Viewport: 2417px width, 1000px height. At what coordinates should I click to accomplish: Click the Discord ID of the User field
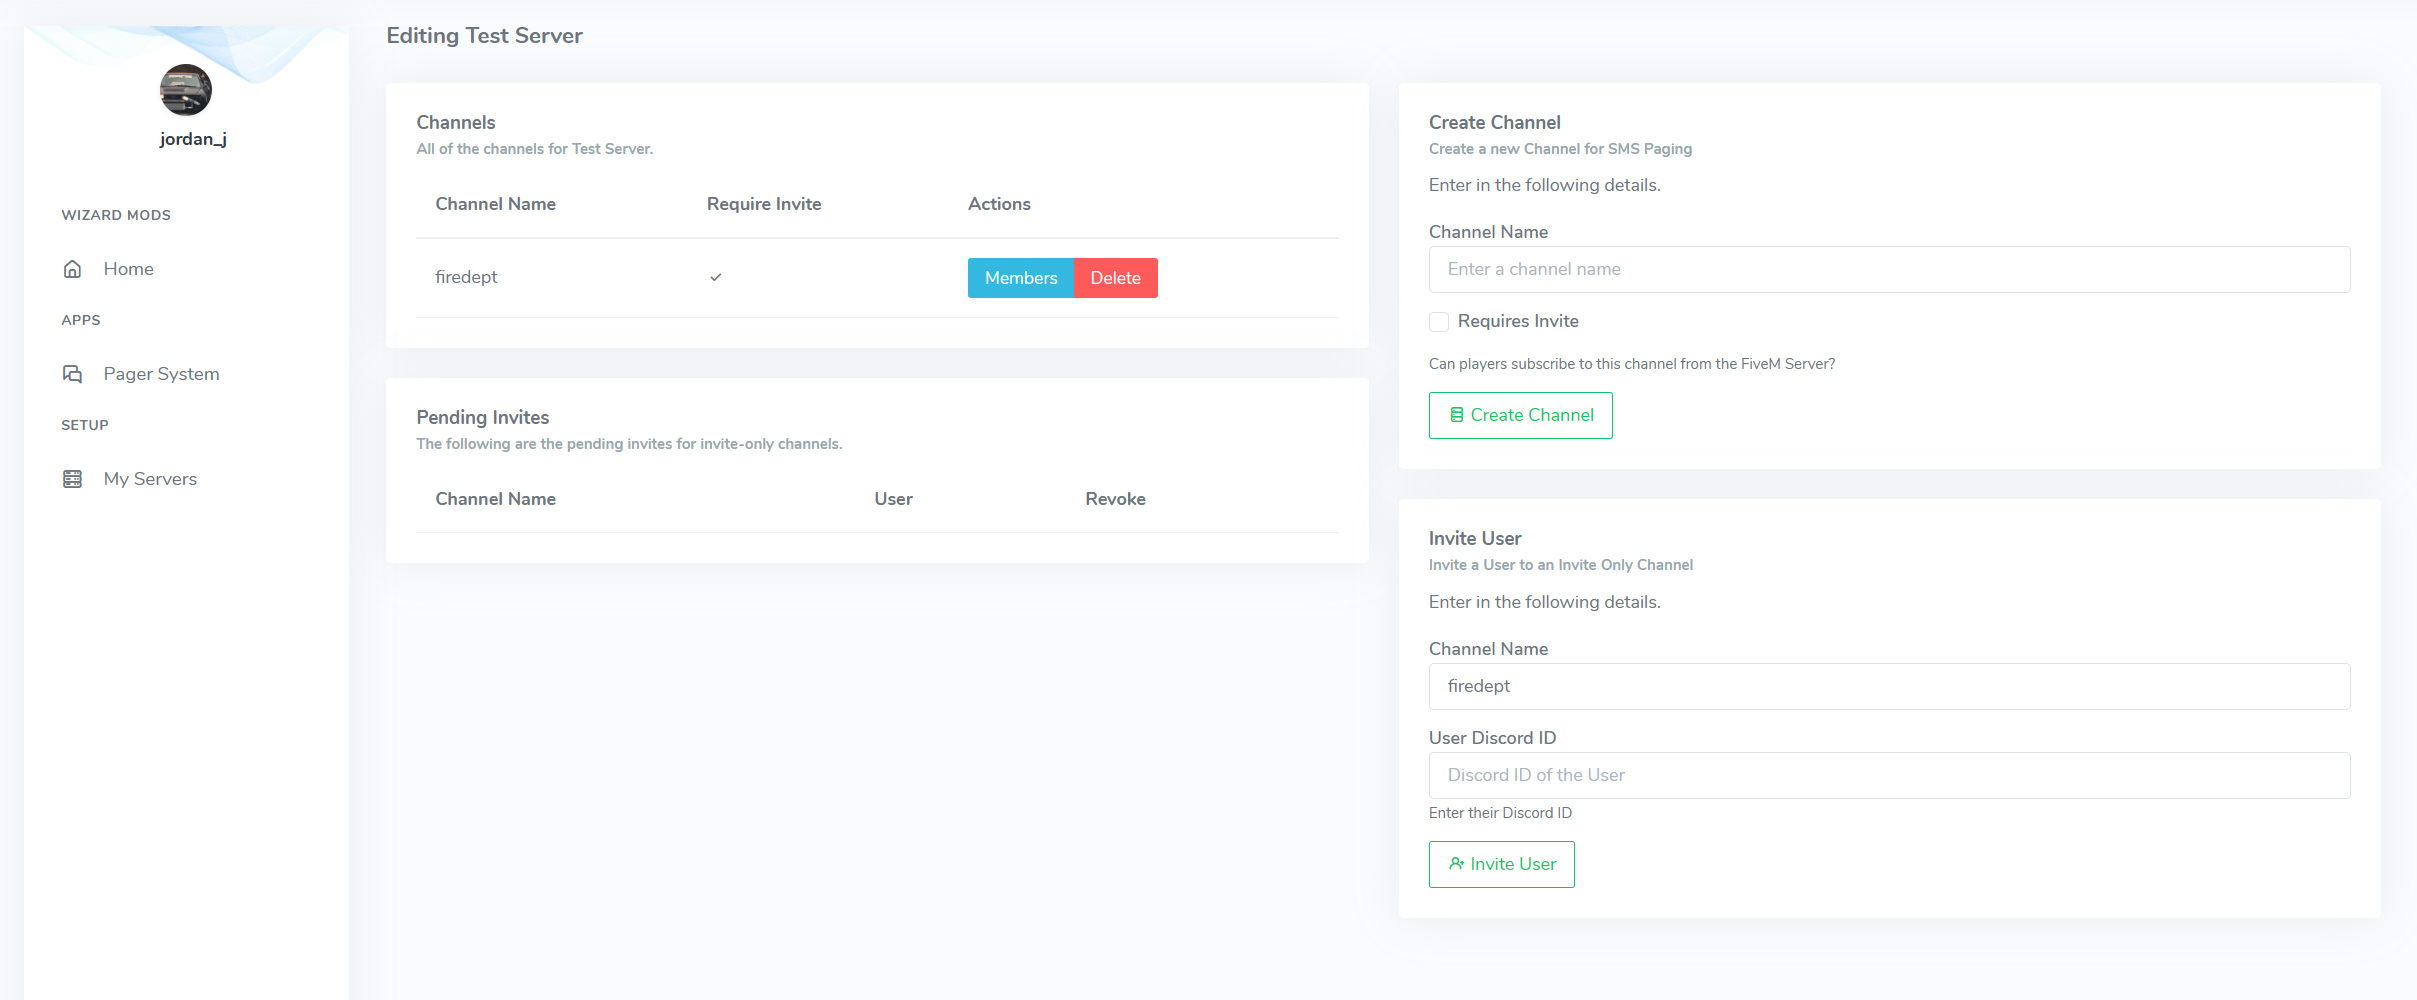coord(1888,774)
